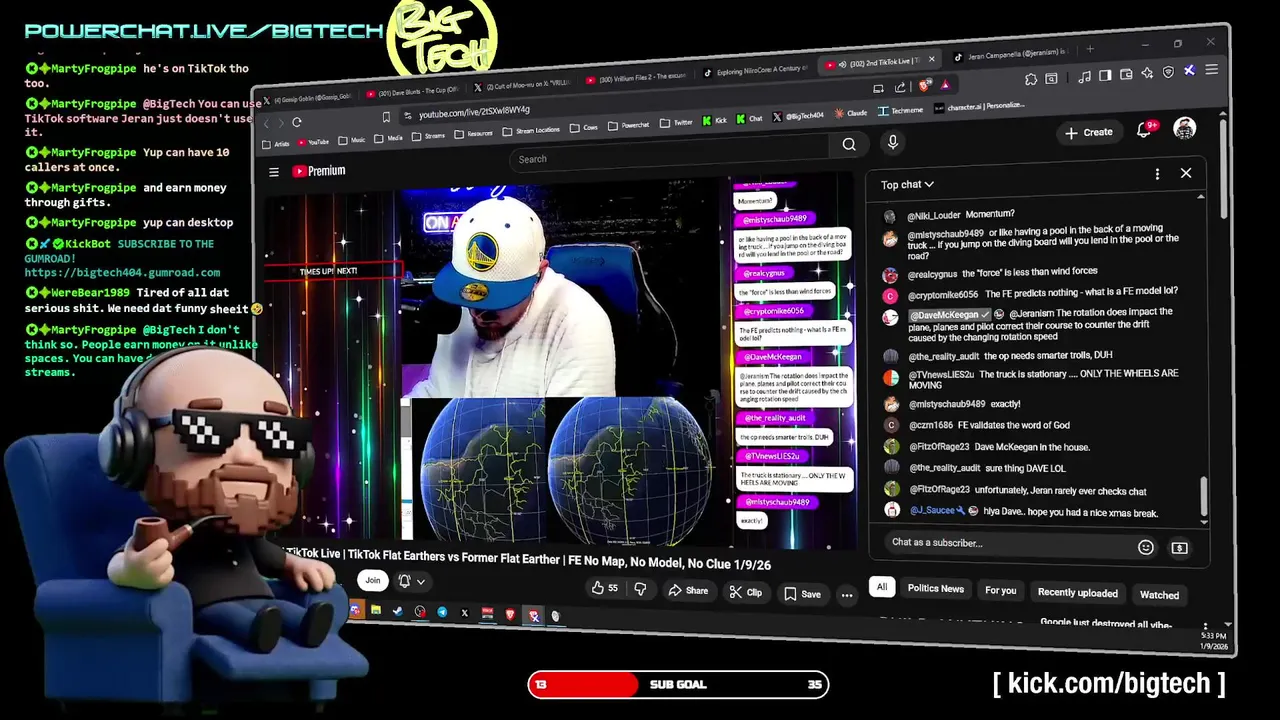1280x720 pixels.
Task: Switch to the Vrillium Files 2 tab
Action: [x=634, y=79]
